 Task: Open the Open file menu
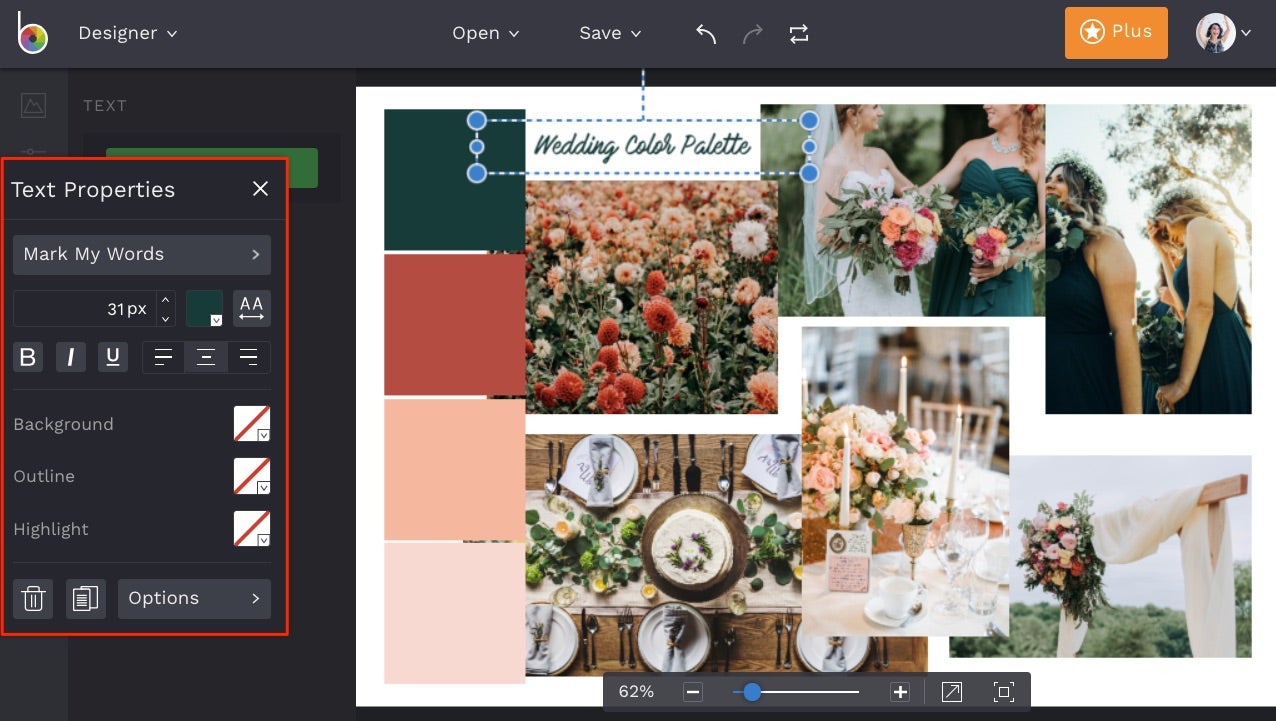click(485, 33)
